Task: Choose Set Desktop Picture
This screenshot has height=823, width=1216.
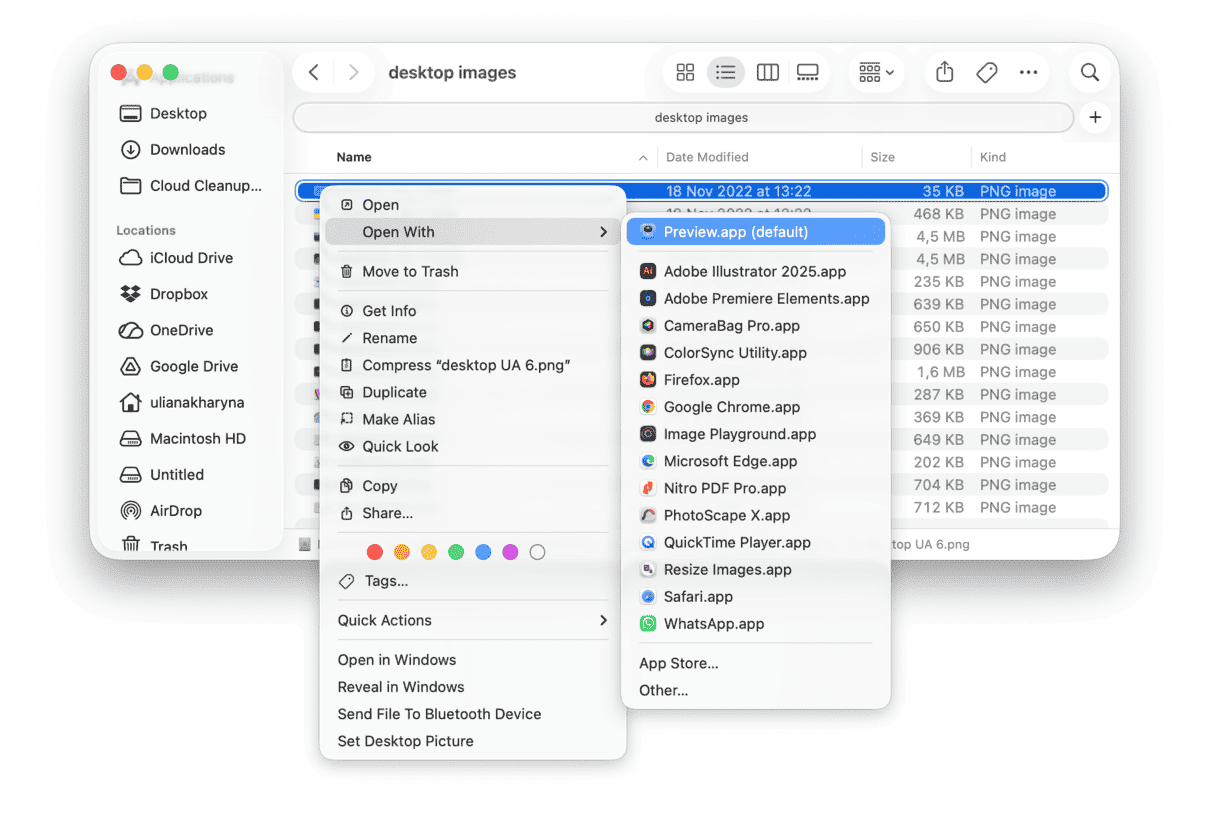Action: coord(472,741)
